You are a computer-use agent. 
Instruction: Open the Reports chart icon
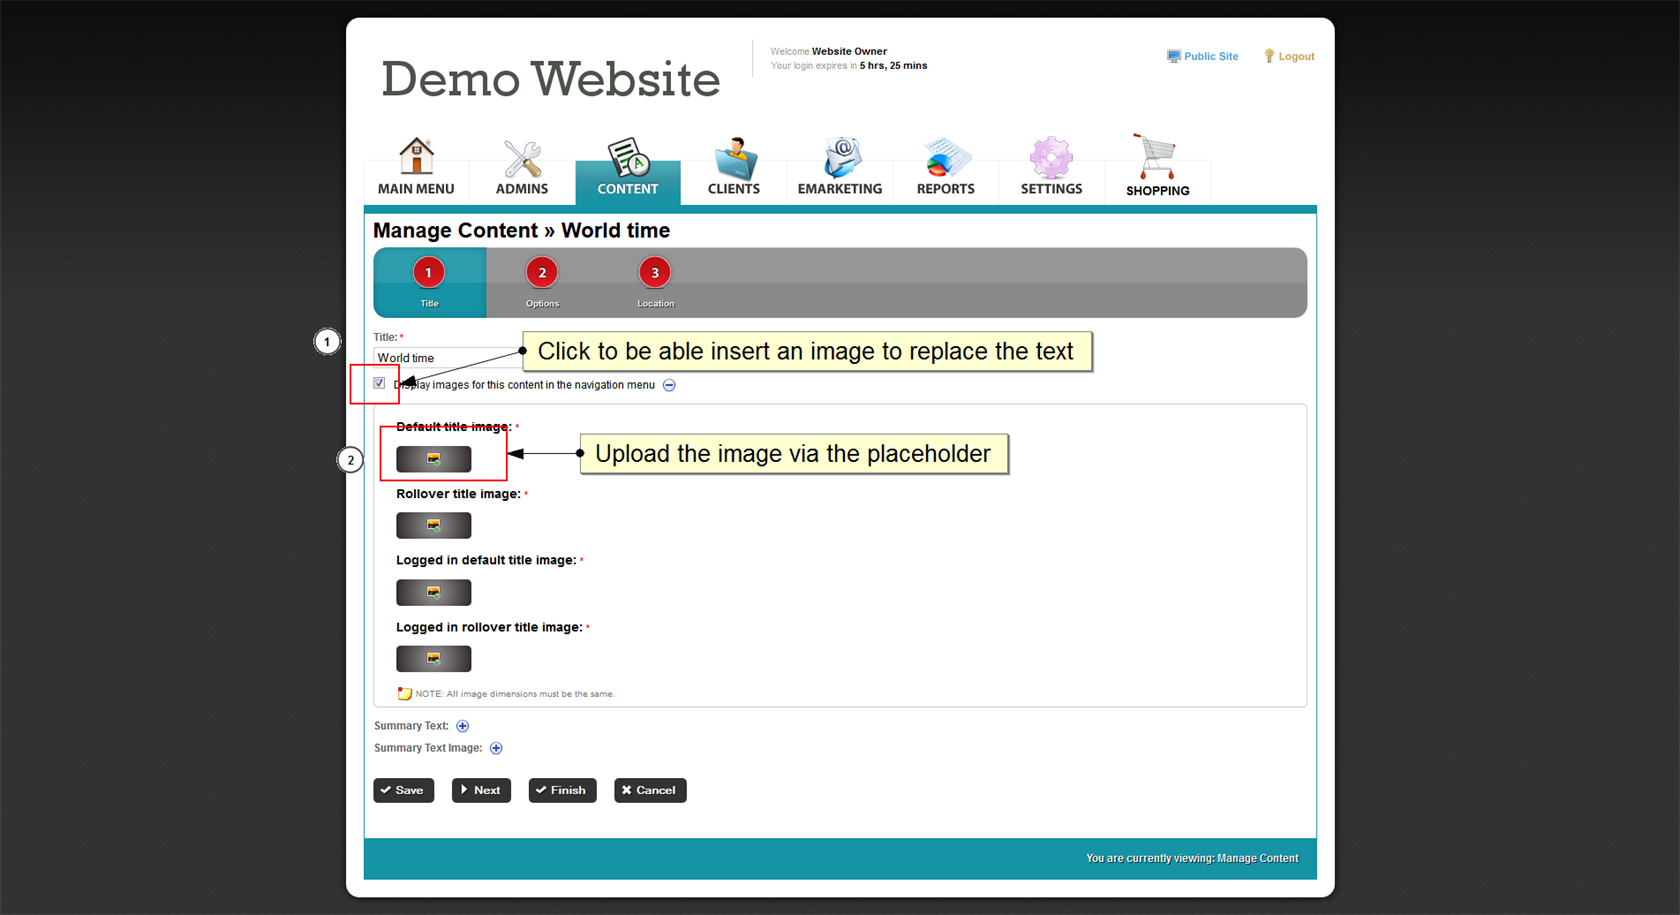(945, 158)
